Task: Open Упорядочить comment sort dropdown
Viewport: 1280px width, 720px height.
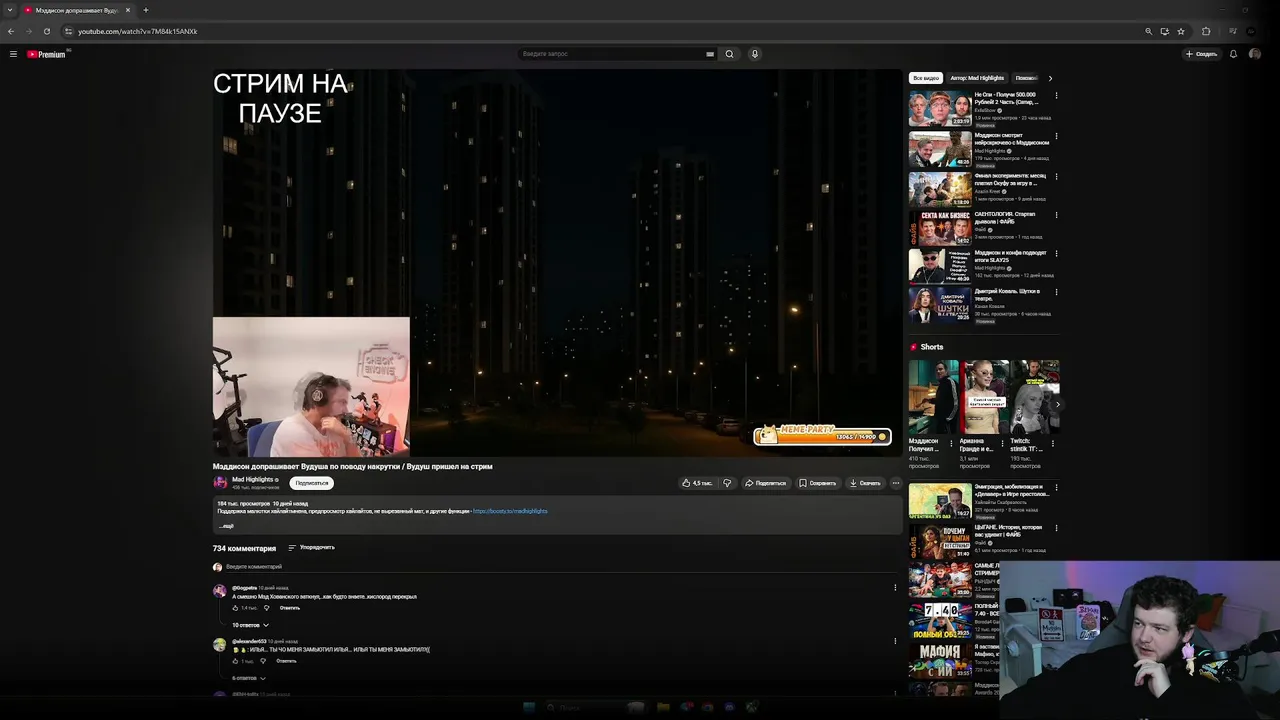Action: 311,547
